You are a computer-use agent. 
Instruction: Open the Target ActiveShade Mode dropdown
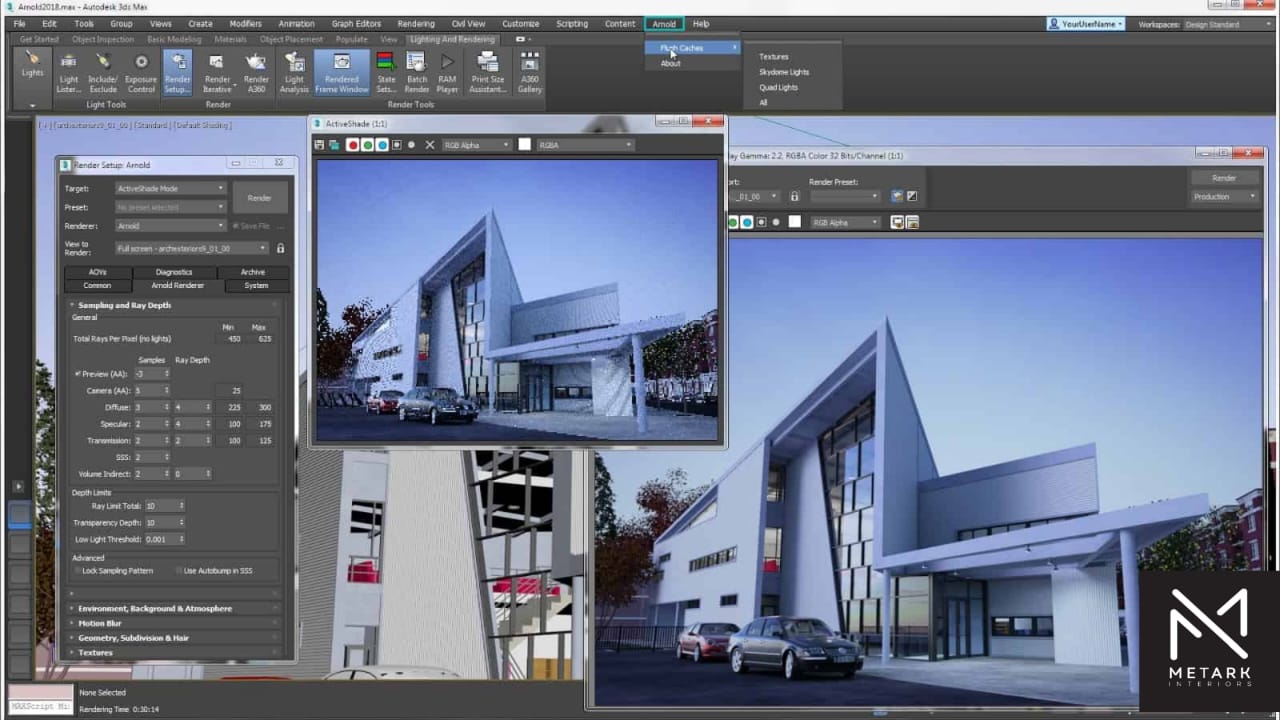pyautogui.click(x=170, y=188)
